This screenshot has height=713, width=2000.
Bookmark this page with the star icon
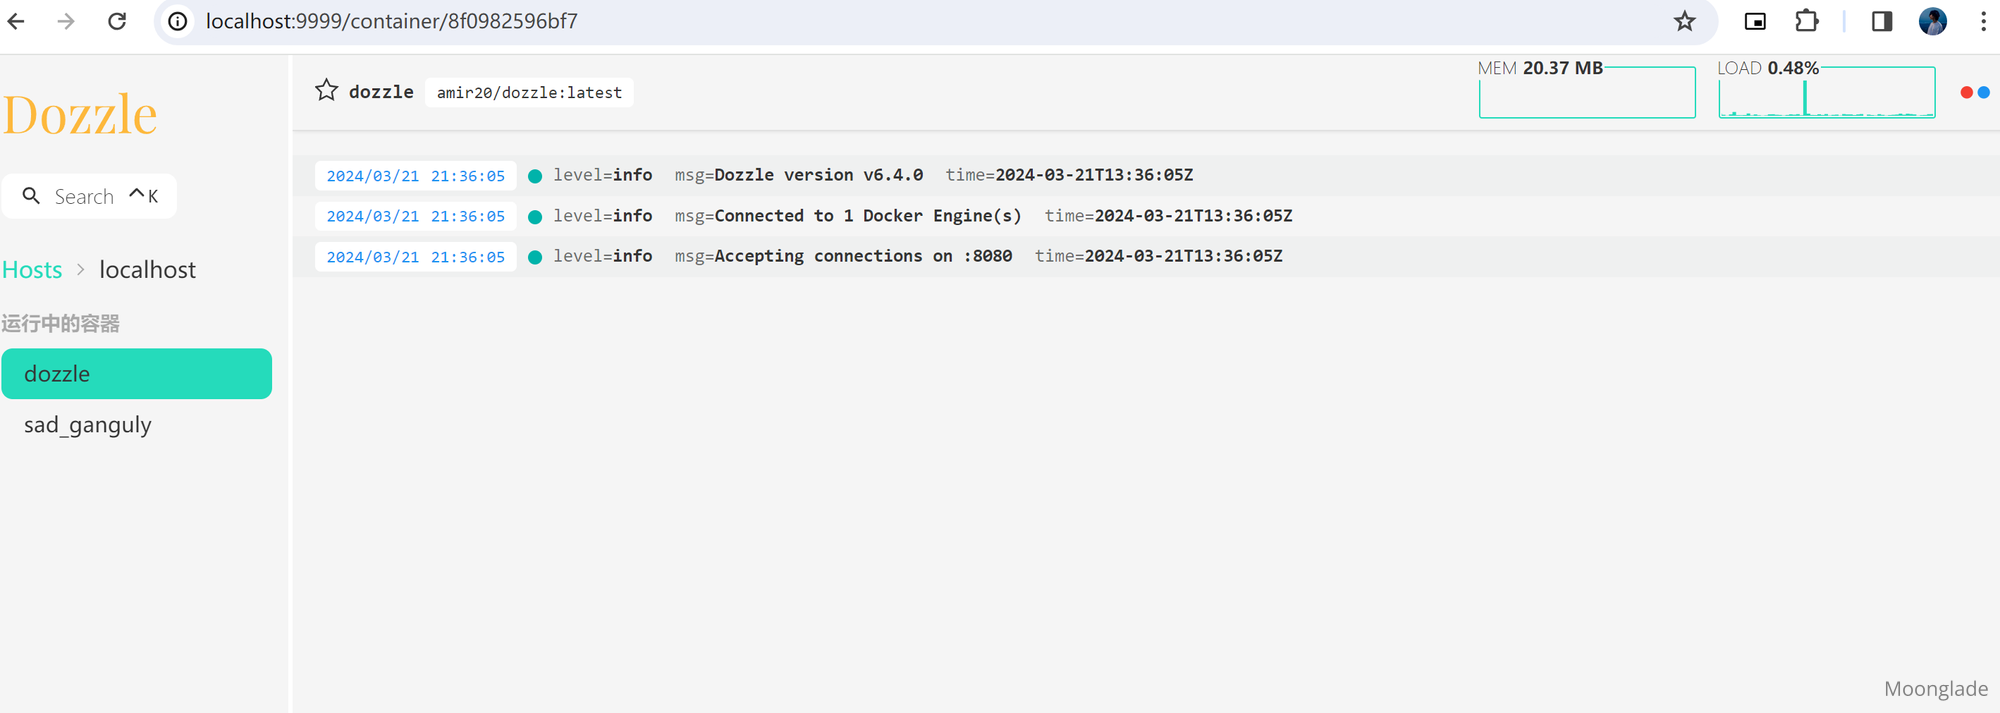[1685, 21]
